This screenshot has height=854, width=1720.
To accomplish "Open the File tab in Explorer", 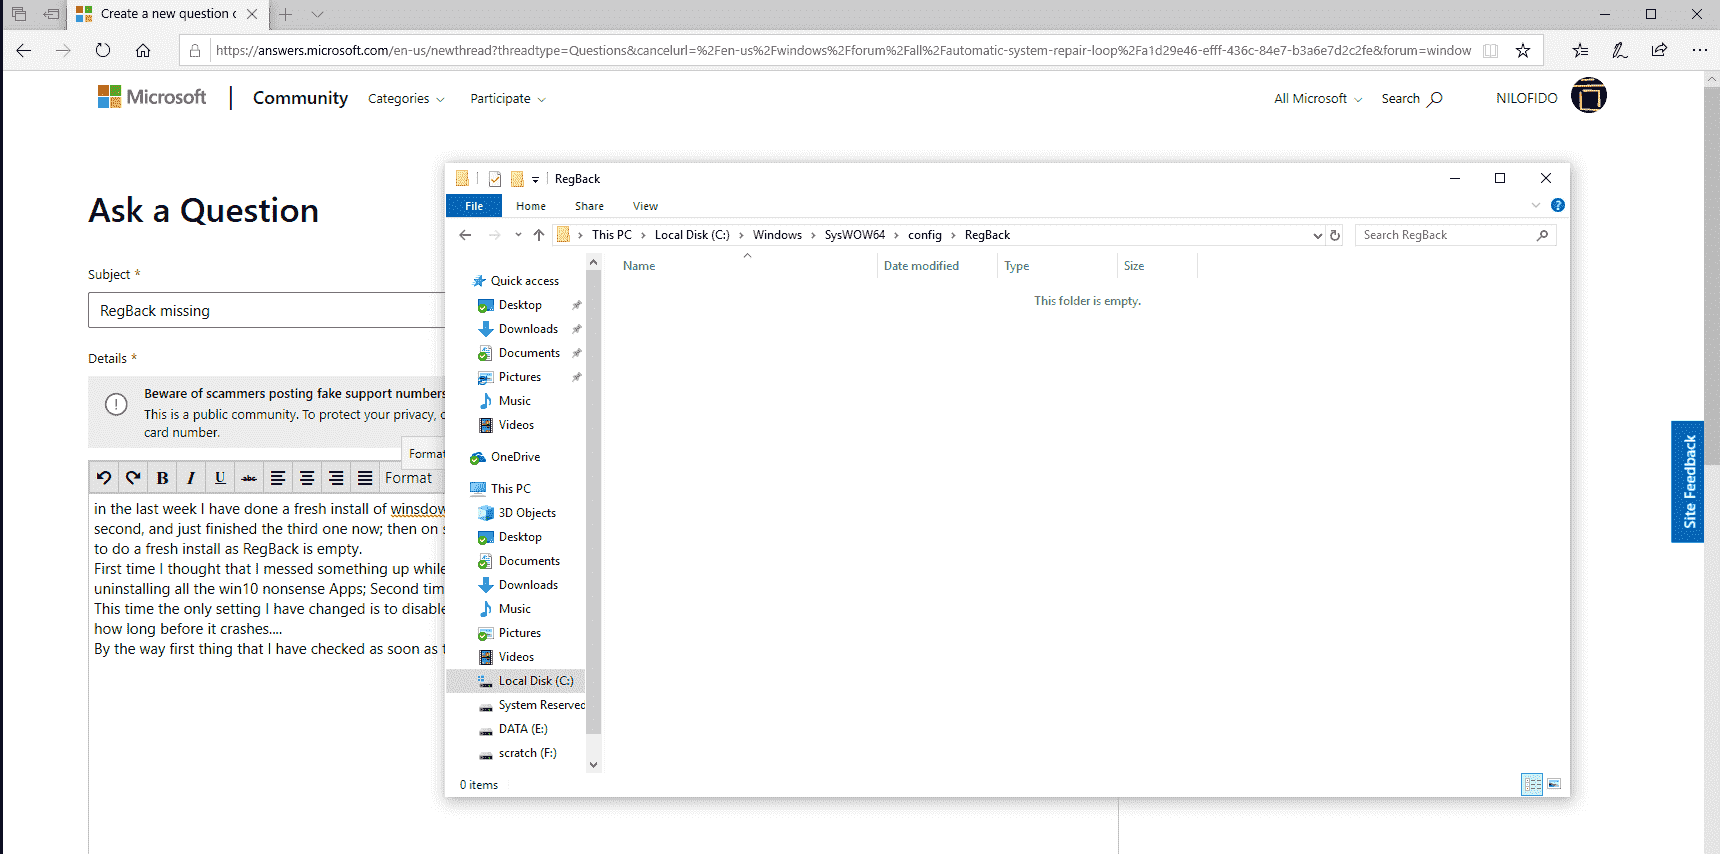I will tap(474, 206).
